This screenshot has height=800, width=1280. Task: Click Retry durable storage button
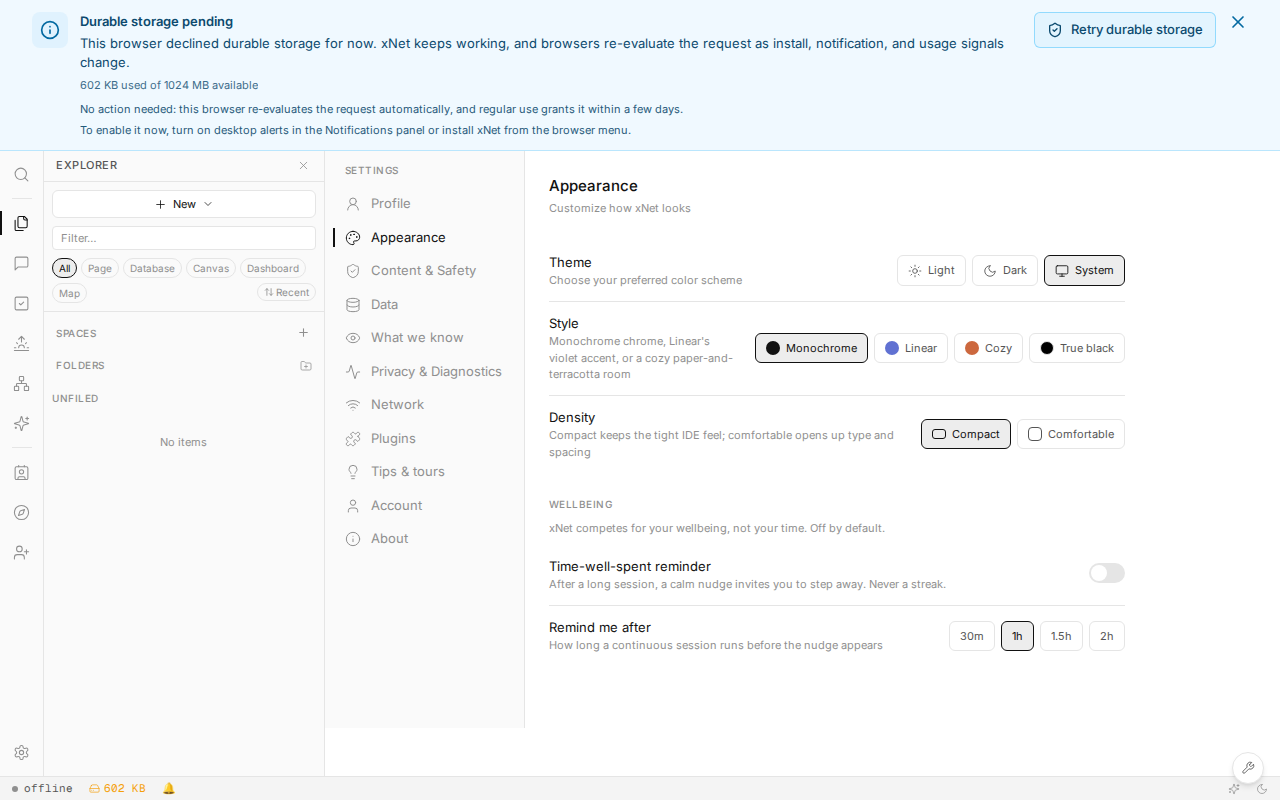pos(1125,30)
